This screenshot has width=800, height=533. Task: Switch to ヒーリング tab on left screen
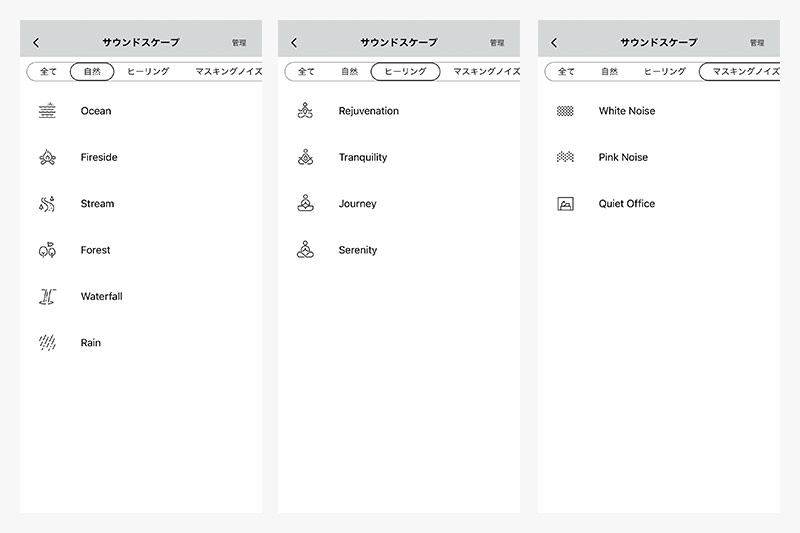(x=148, y=71)
